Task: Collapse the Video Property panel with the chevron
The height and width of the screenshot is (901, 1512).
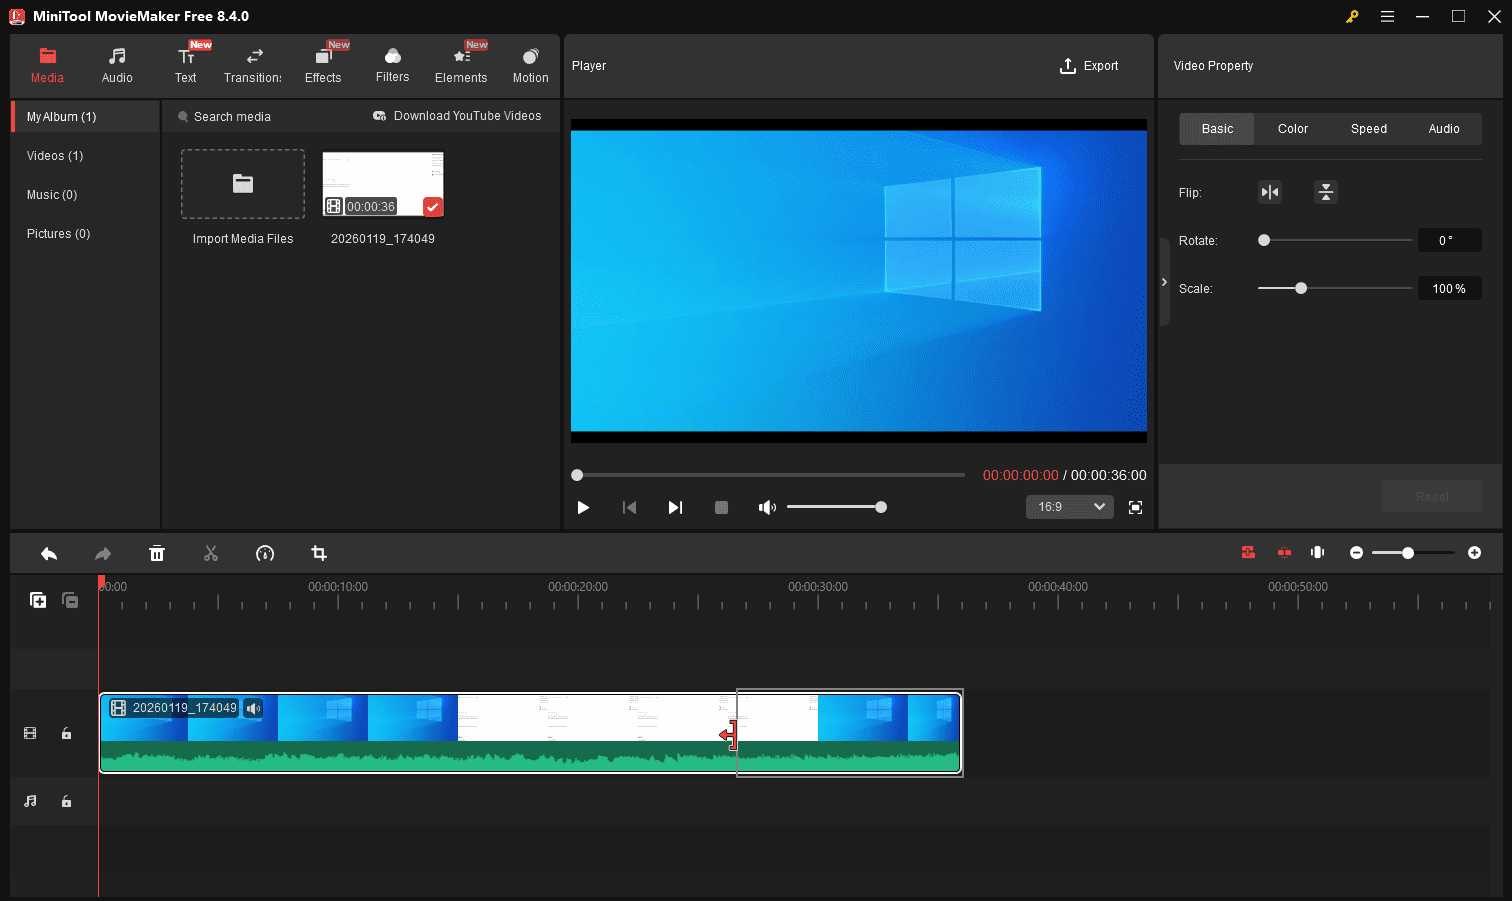Action: click(x=1164, y=282)
